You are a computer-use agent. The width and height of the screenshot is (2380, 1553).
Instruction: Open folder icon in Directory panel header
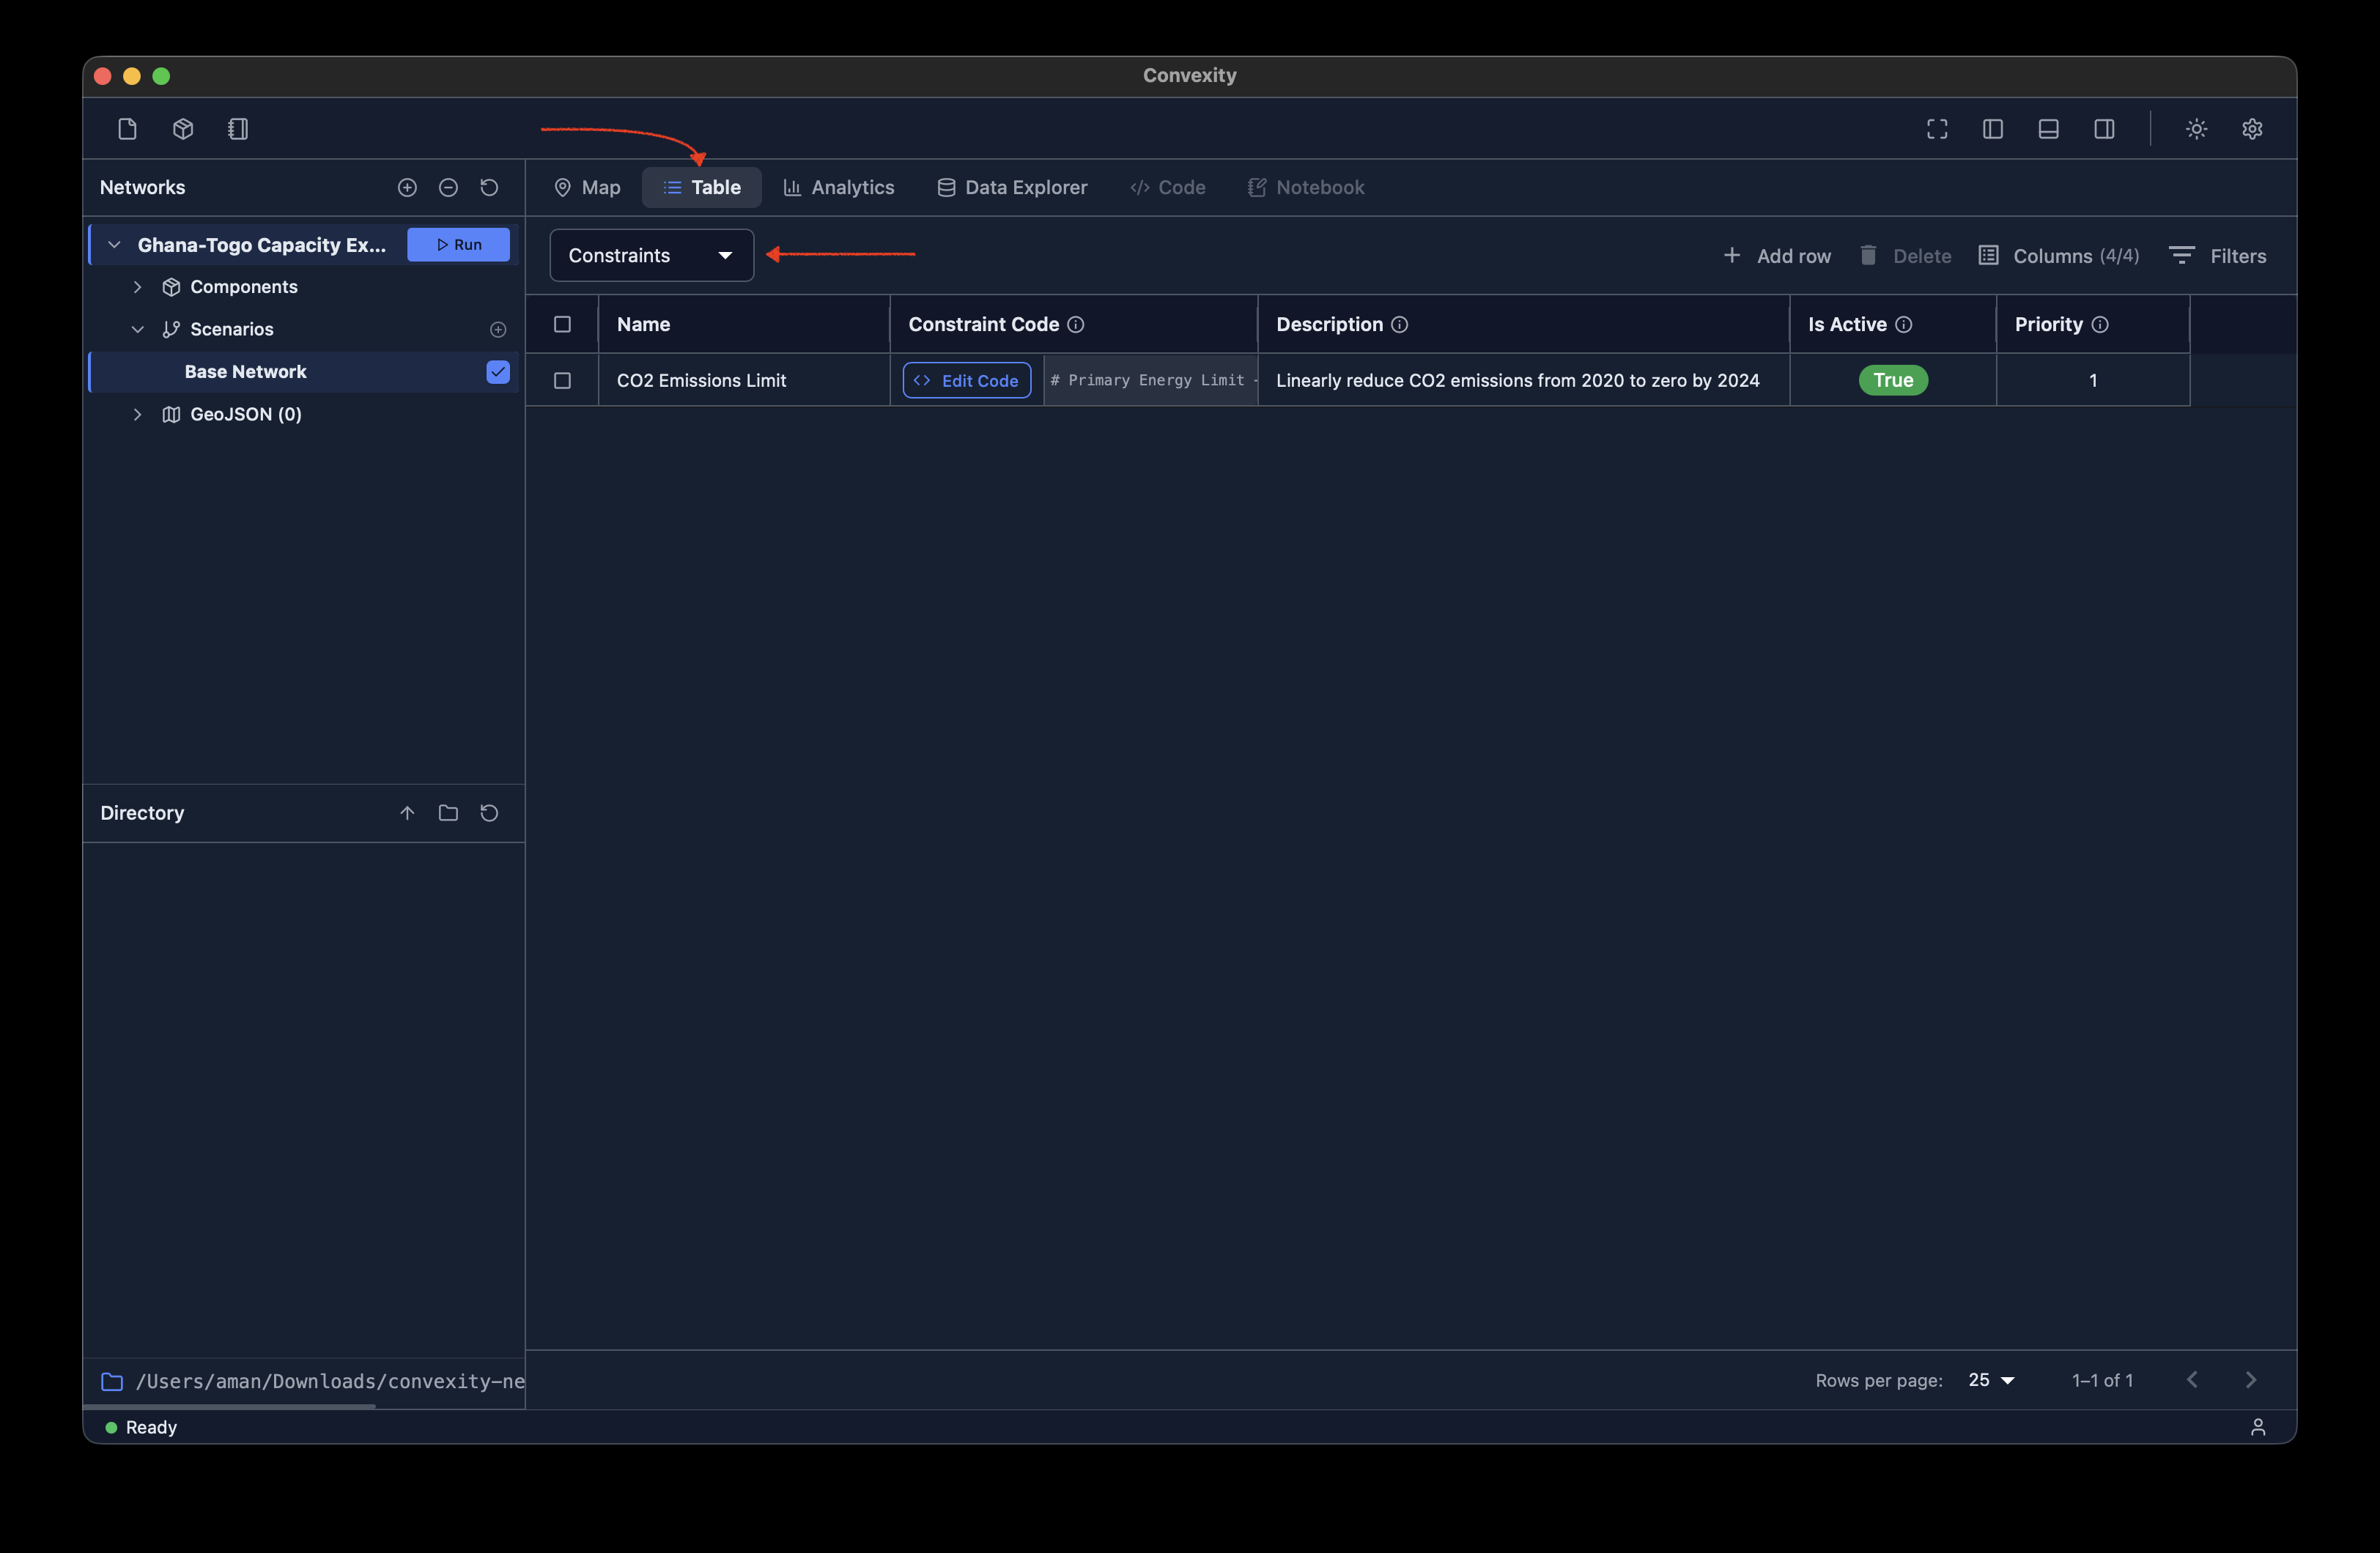click(x=448, y=813)
